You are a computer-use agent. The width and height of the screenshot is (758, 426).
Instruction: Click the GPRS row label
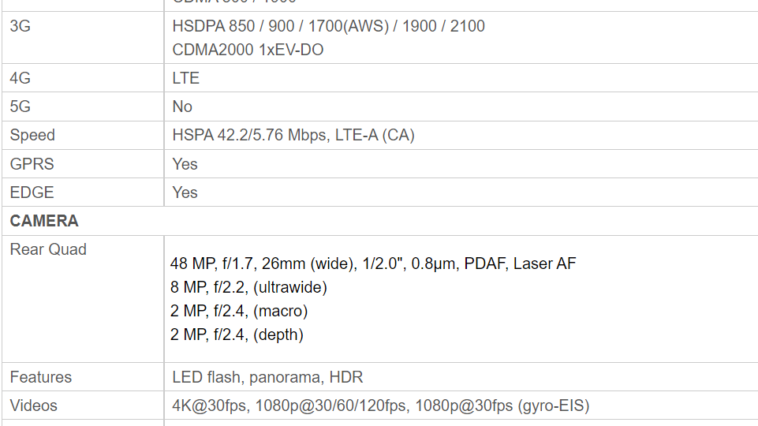pos(33,164)
